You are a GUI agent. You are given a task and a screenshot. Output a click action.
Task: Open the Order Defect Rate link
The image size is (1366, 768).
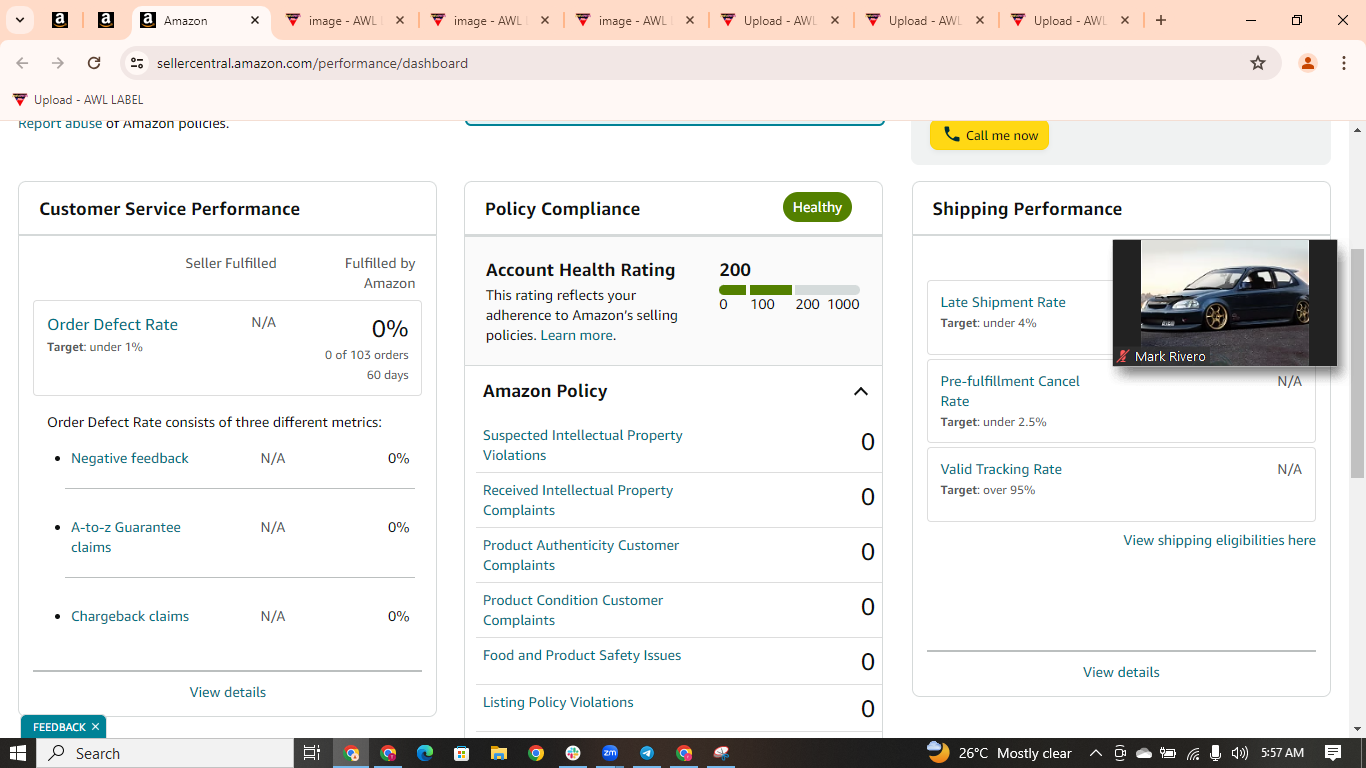[x=112, y=324]
